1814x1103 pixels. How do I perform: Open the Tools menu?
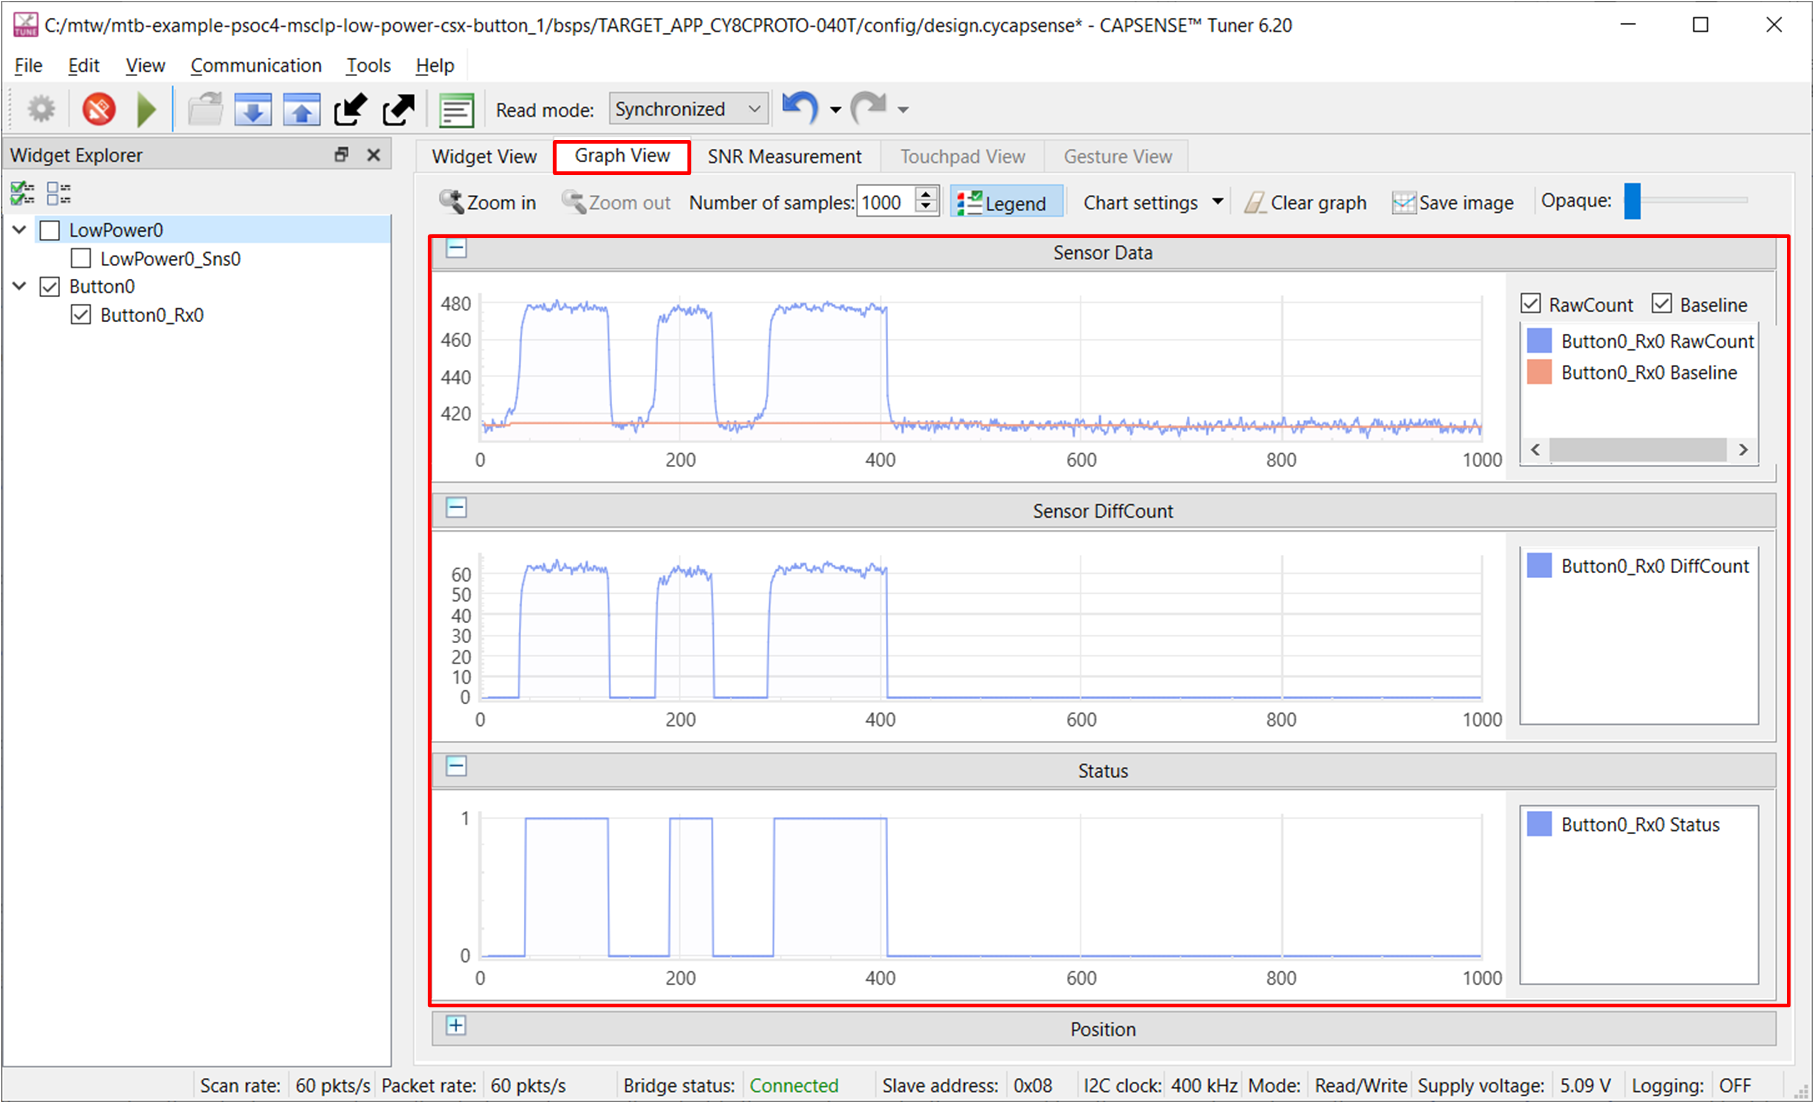pyautogui.click(x=368, y=65)
